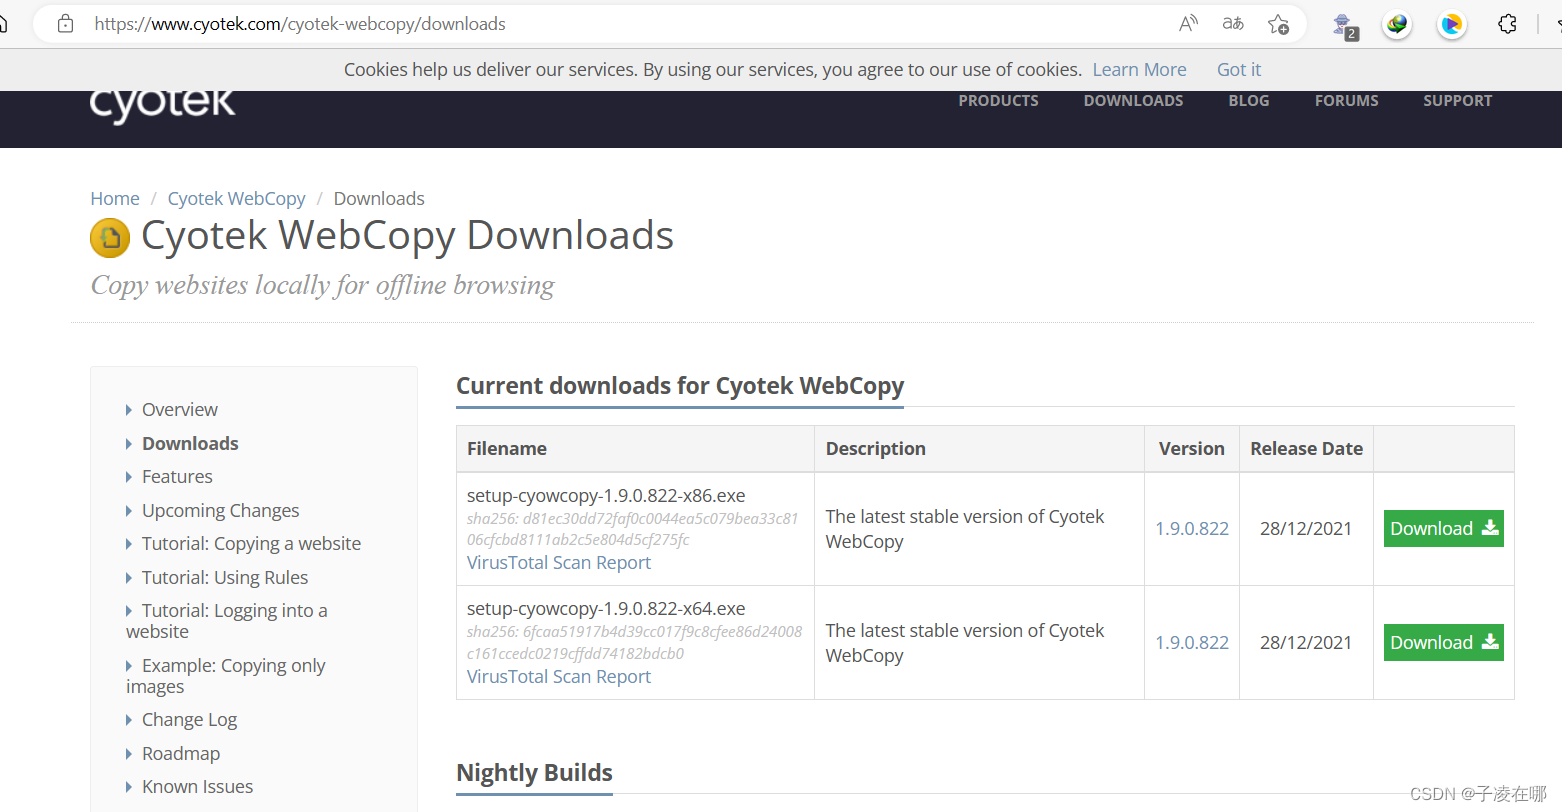Open Example: Copying only images
1562x812 pixels.
[x=226, y=676]
